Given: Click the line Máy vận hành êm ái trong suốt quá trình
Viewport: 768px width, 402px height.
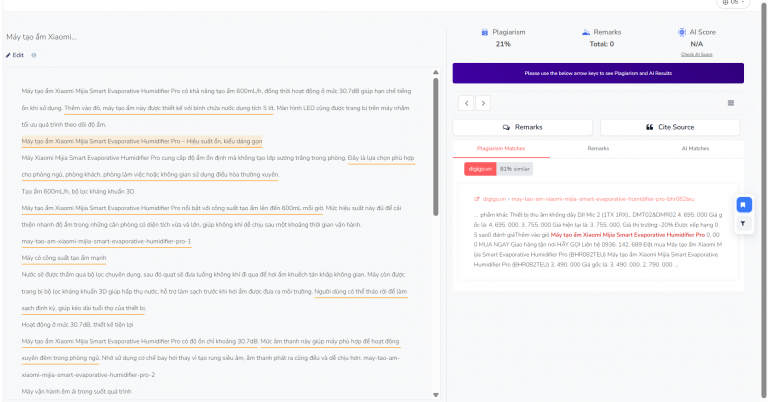Looking at the screenshot, I should point(76,391).
